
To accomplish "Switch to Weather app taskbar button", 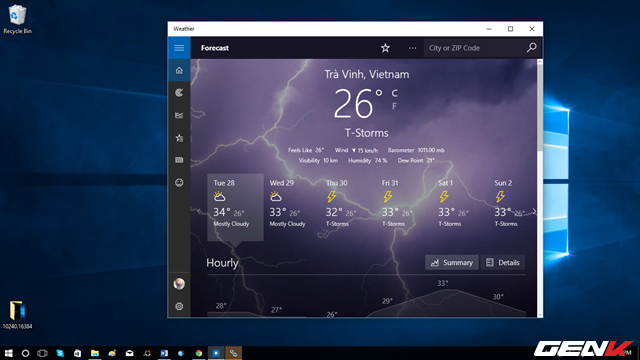I will pyautogui.click(x=216, y=353).
